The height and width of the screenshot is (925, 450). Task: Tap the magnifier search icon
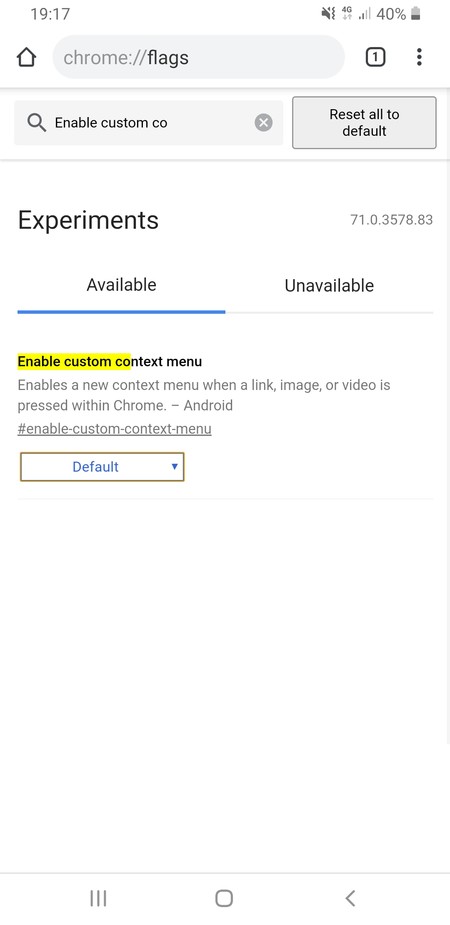37,123
